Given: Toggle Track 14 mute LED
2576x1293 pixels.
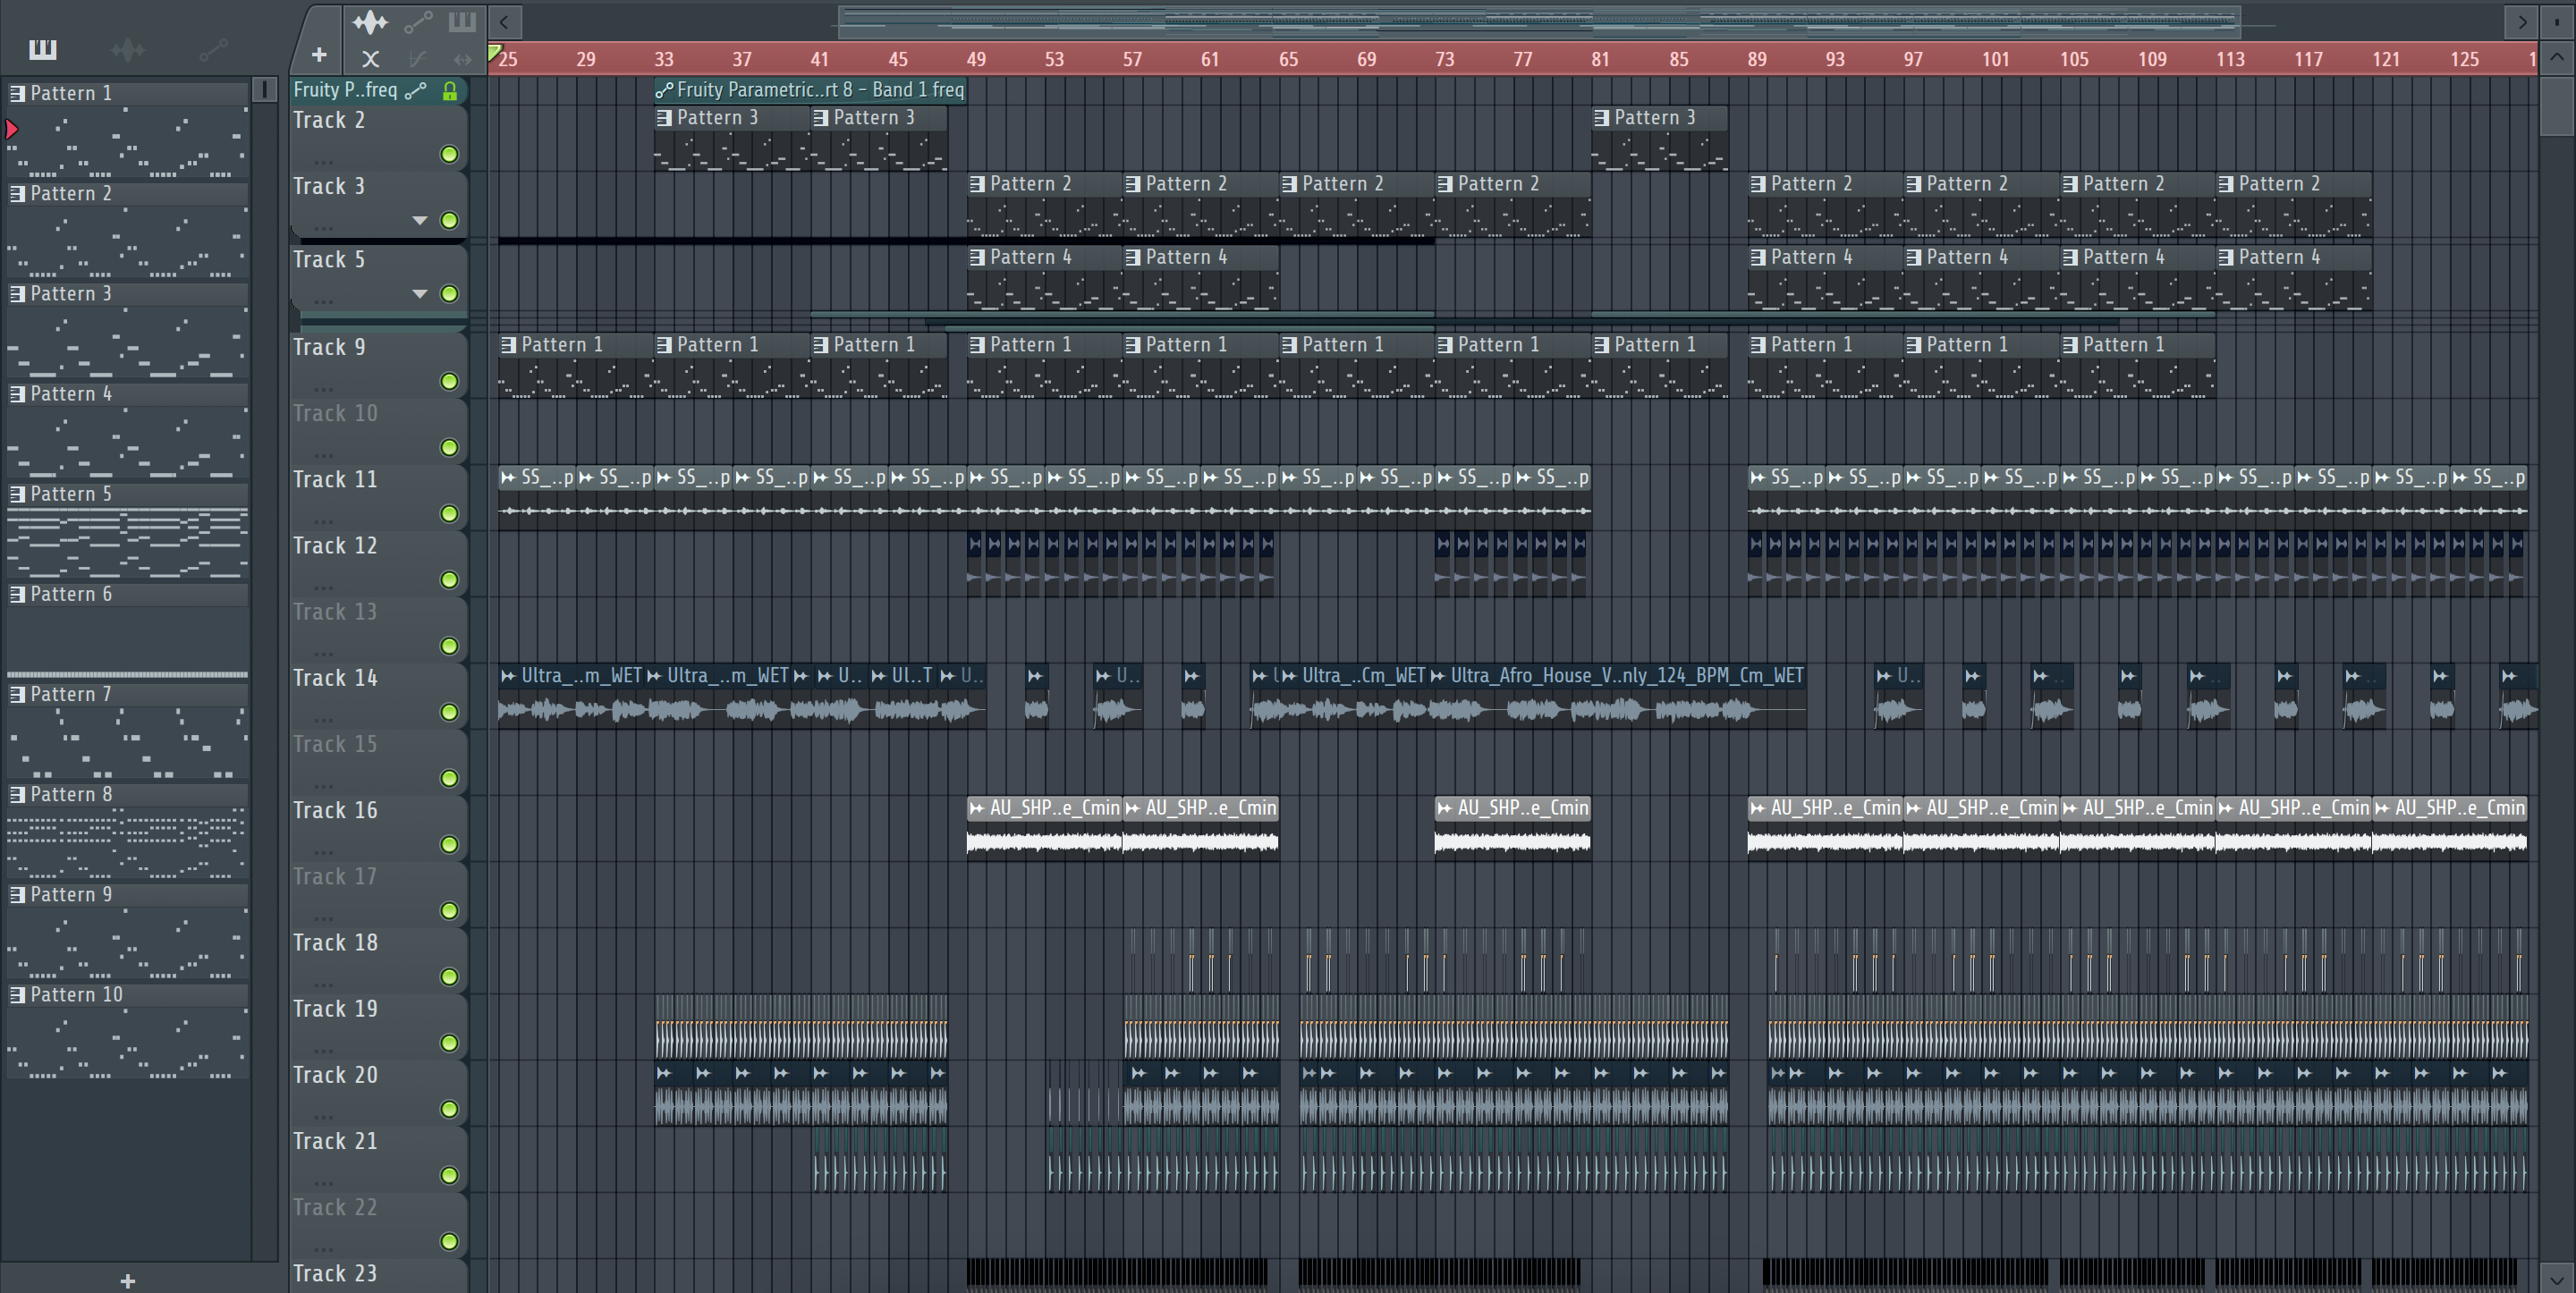Looking at the screenshot, I should pyautogui.click(x=450, y=712).
